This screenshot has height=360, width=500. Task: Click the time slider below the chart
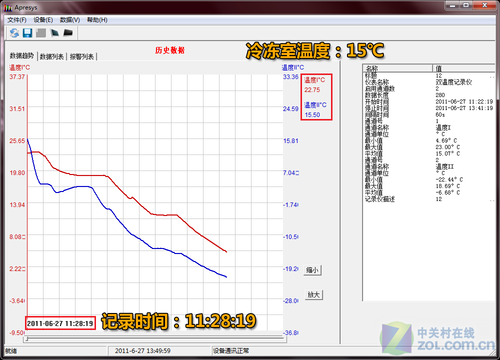(155, 339)
